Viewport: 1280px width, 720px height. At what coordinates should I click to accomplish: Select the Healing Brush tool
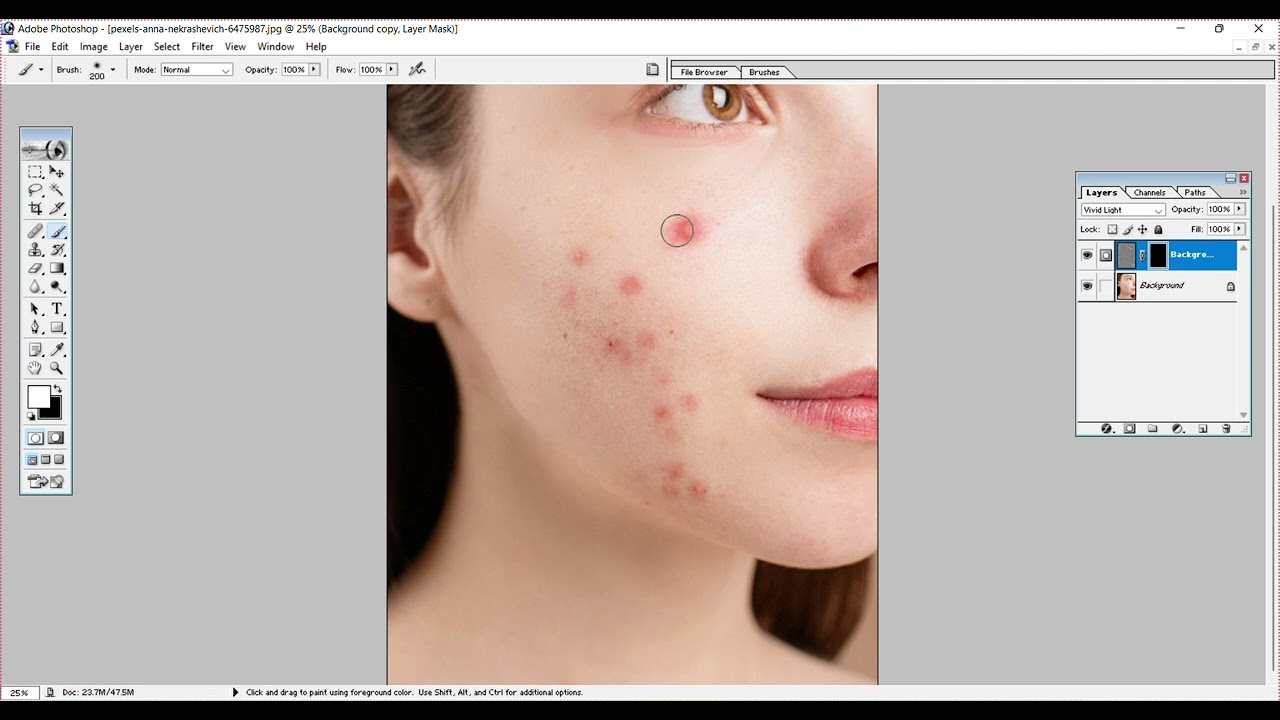pos(35,232)
